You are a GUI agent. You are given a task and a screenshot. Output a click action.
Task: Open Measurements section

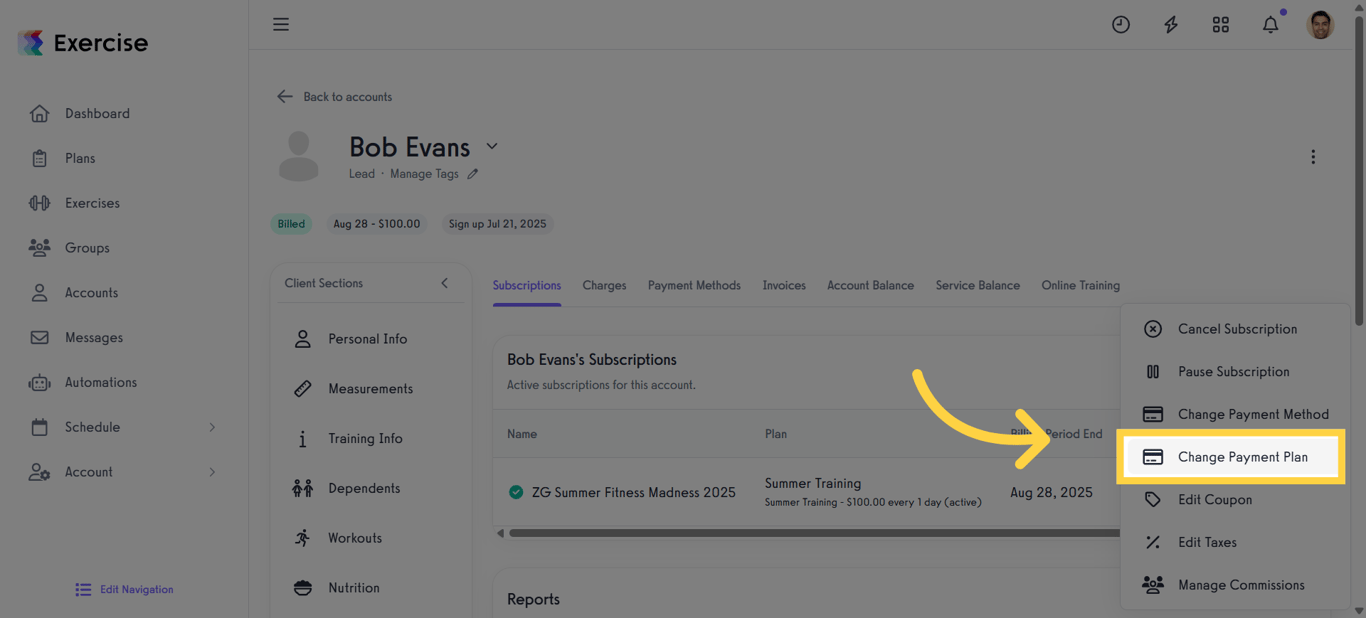(x=370, y=389)
